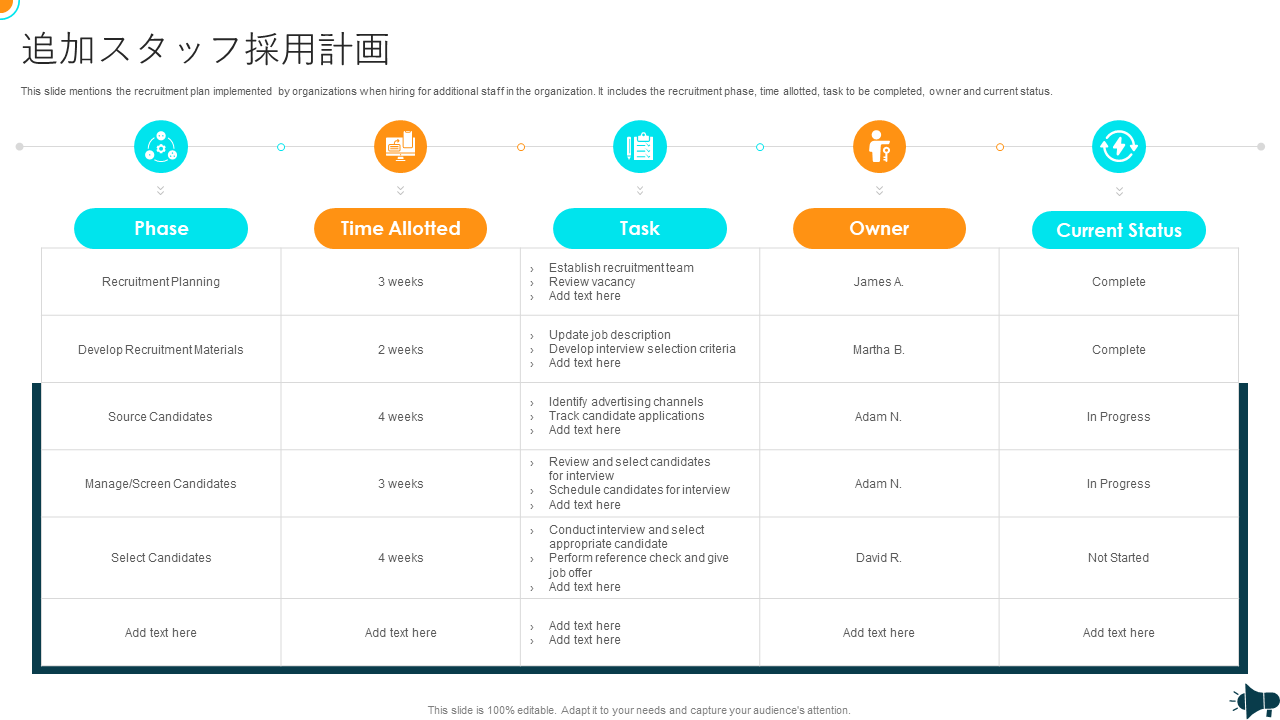1280x720 pixels.
Task: Click the chevron below the Time Allotted icon
Action: 400,190
